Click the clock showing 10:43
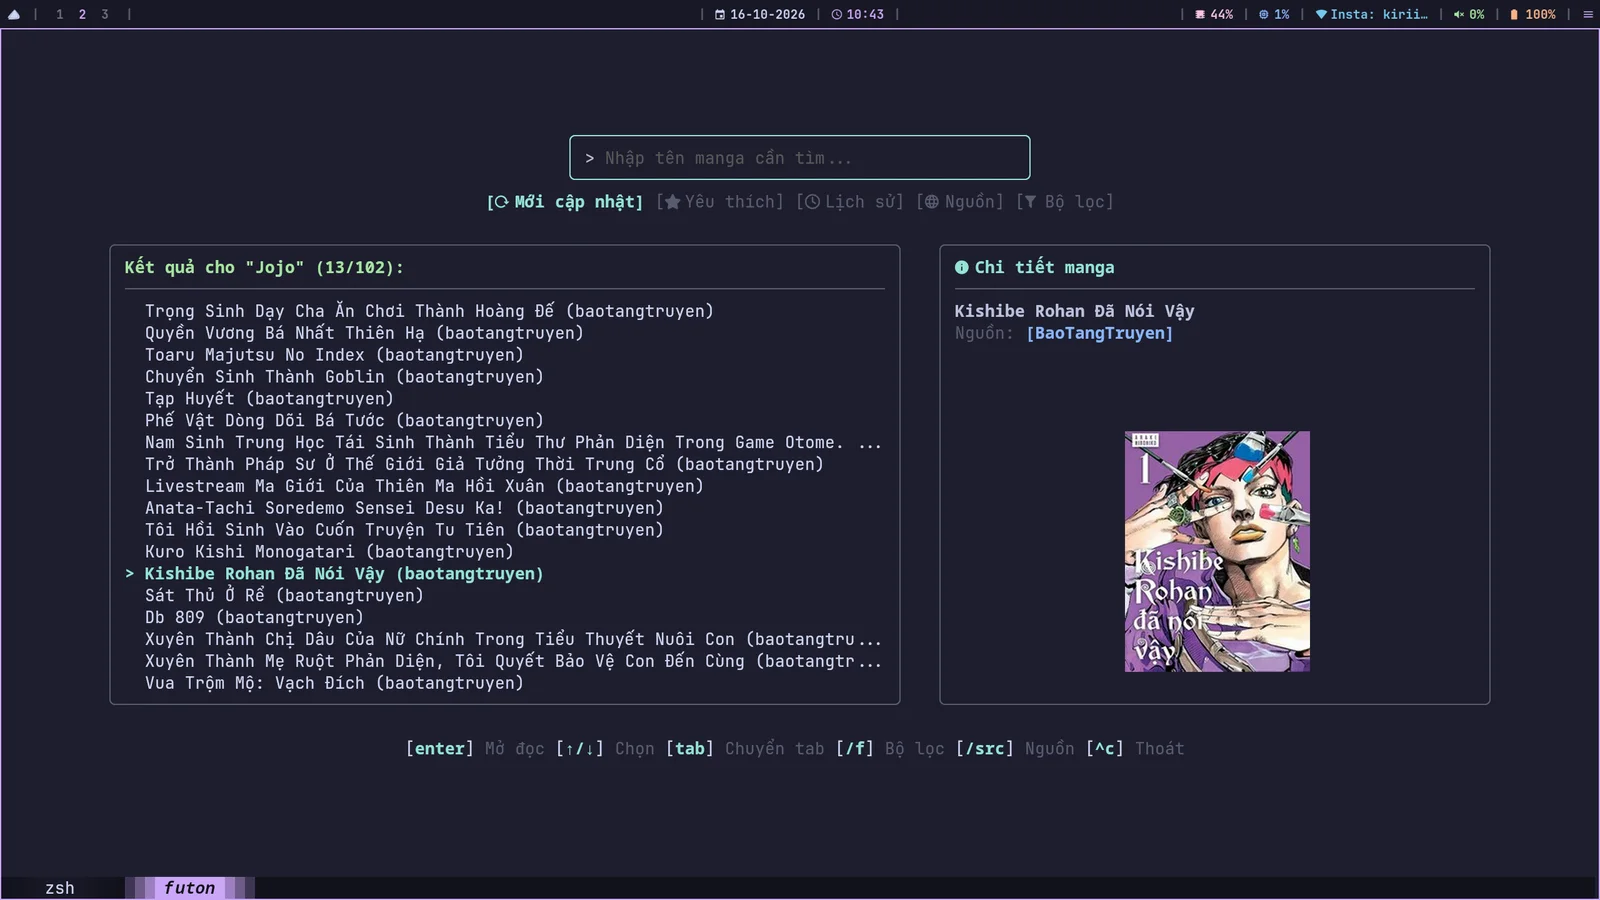1600x900 pixels. 858,14
